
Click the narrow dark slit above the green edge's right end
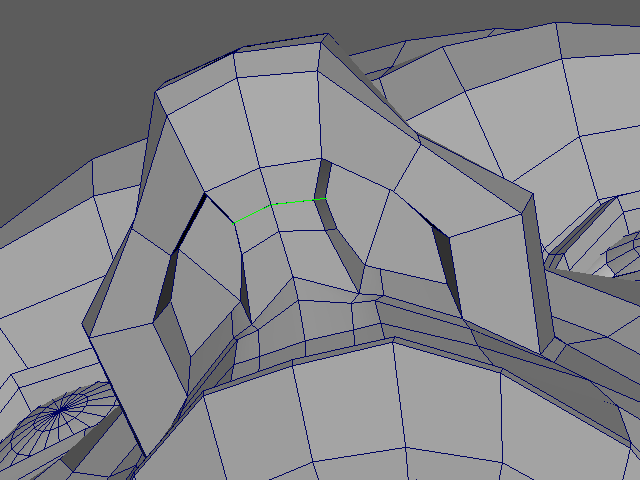(x=322, y=180)
